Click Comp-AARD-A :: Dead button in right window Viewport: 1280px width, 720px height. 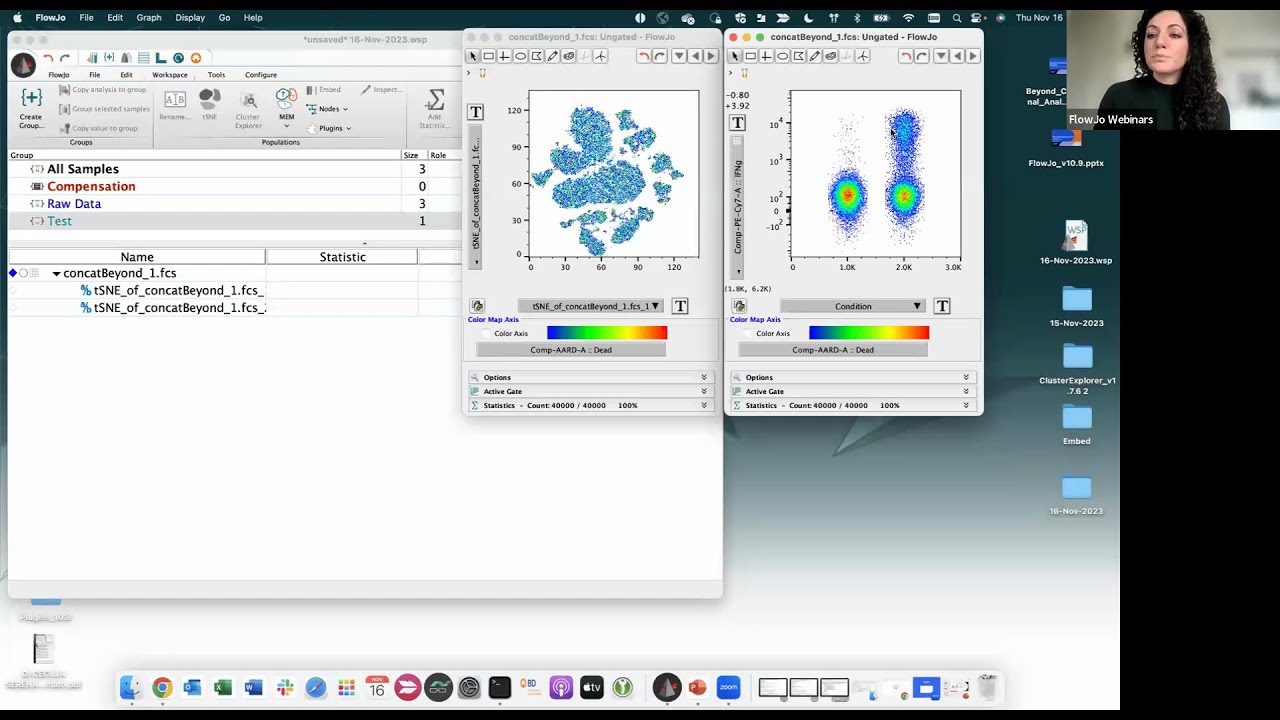tap(833, 350)
